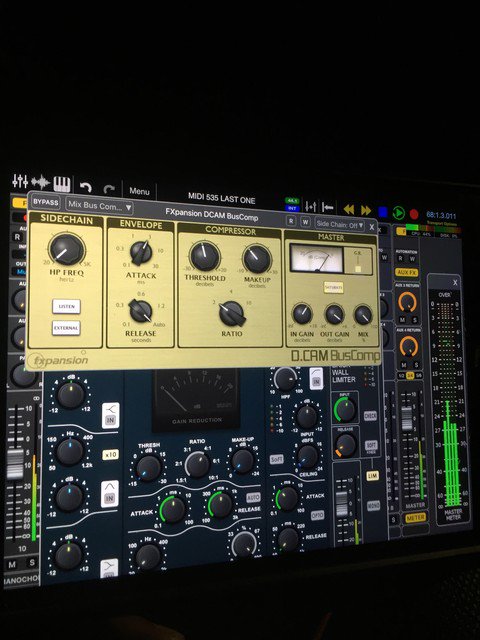
Task: Click the MAKE-UP dB knob
Action: tap(243, 461)
